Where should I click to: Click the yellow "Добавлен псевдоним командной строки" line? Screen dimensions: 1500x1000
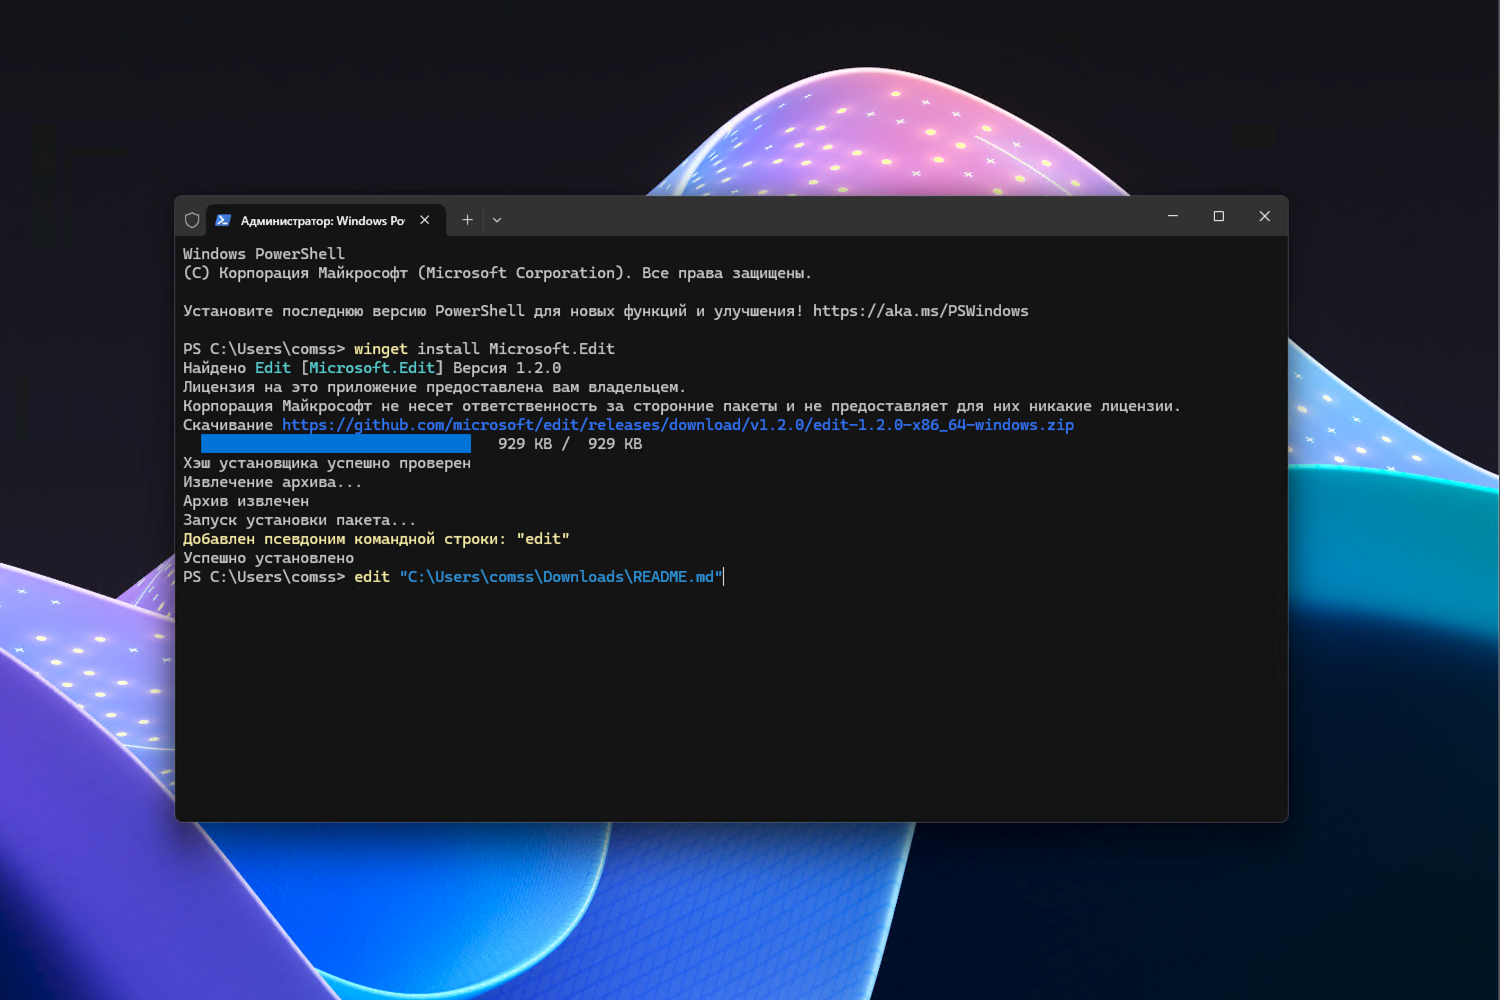click(376, 539)
